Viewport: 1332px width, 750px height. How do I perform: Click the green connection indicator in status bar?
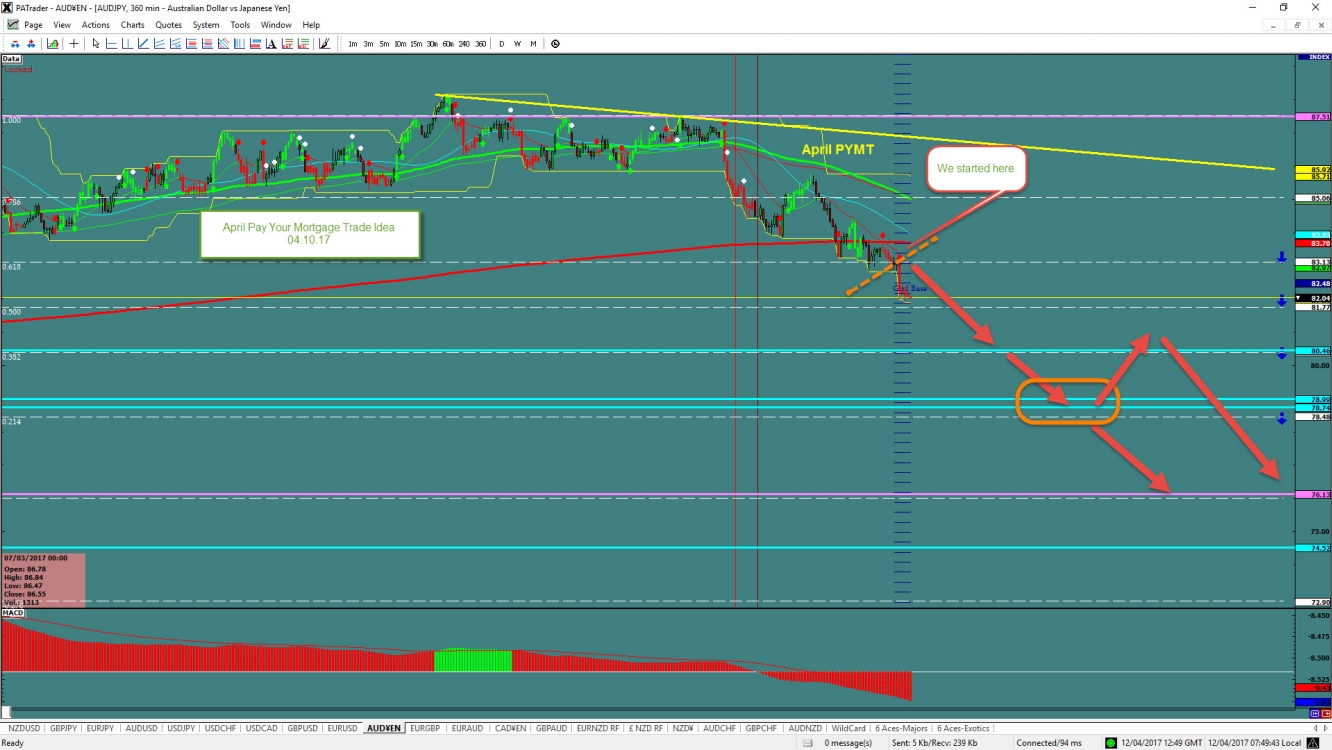point(1110,743)
